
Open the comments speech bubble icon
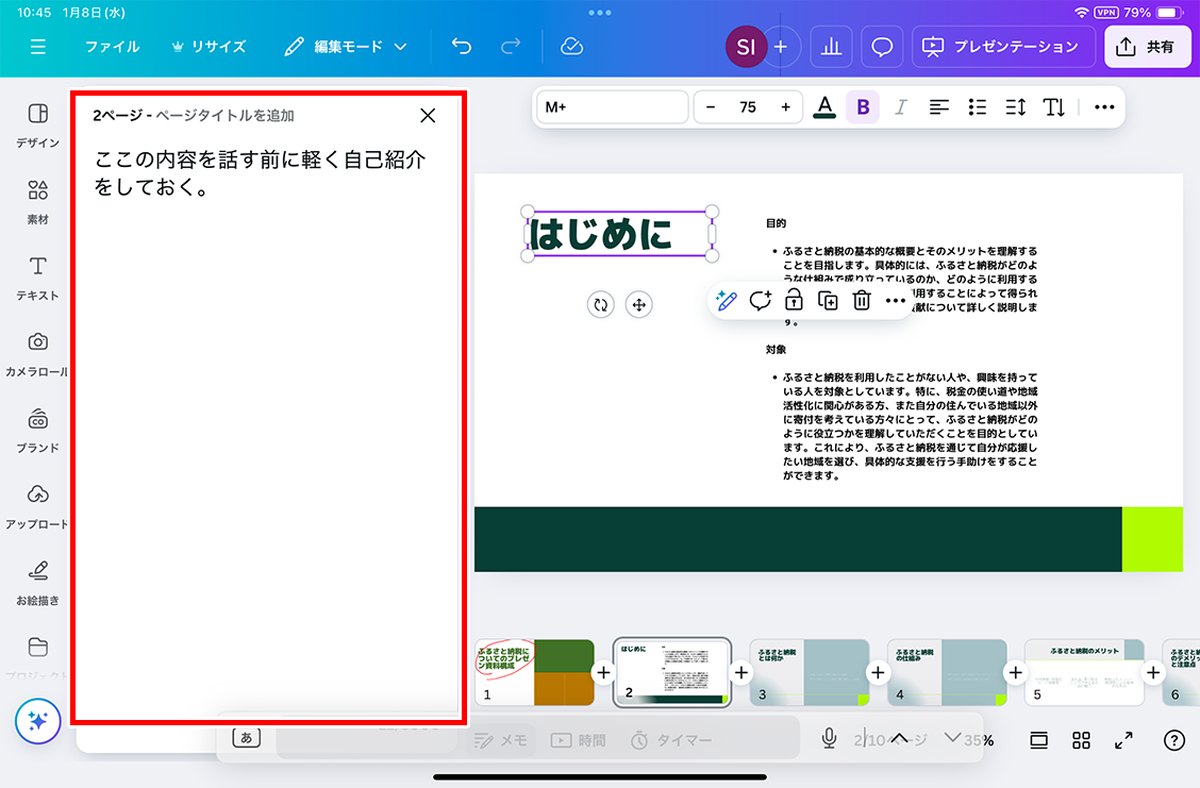882,47
